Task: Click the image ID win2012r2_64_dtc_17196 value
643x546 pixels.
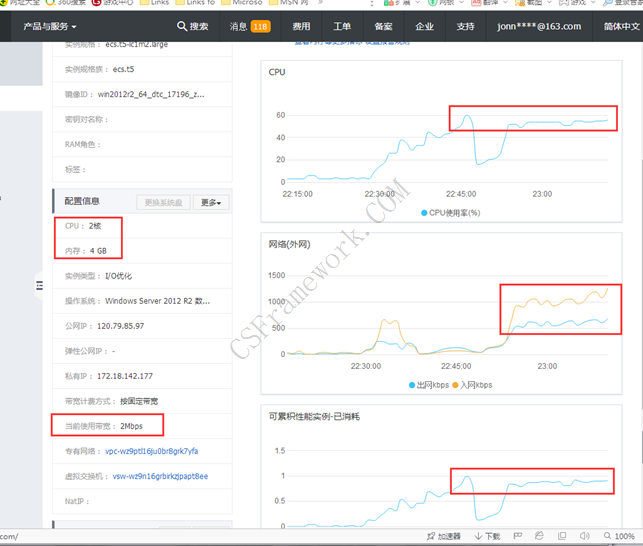Action: pos(151,94)
